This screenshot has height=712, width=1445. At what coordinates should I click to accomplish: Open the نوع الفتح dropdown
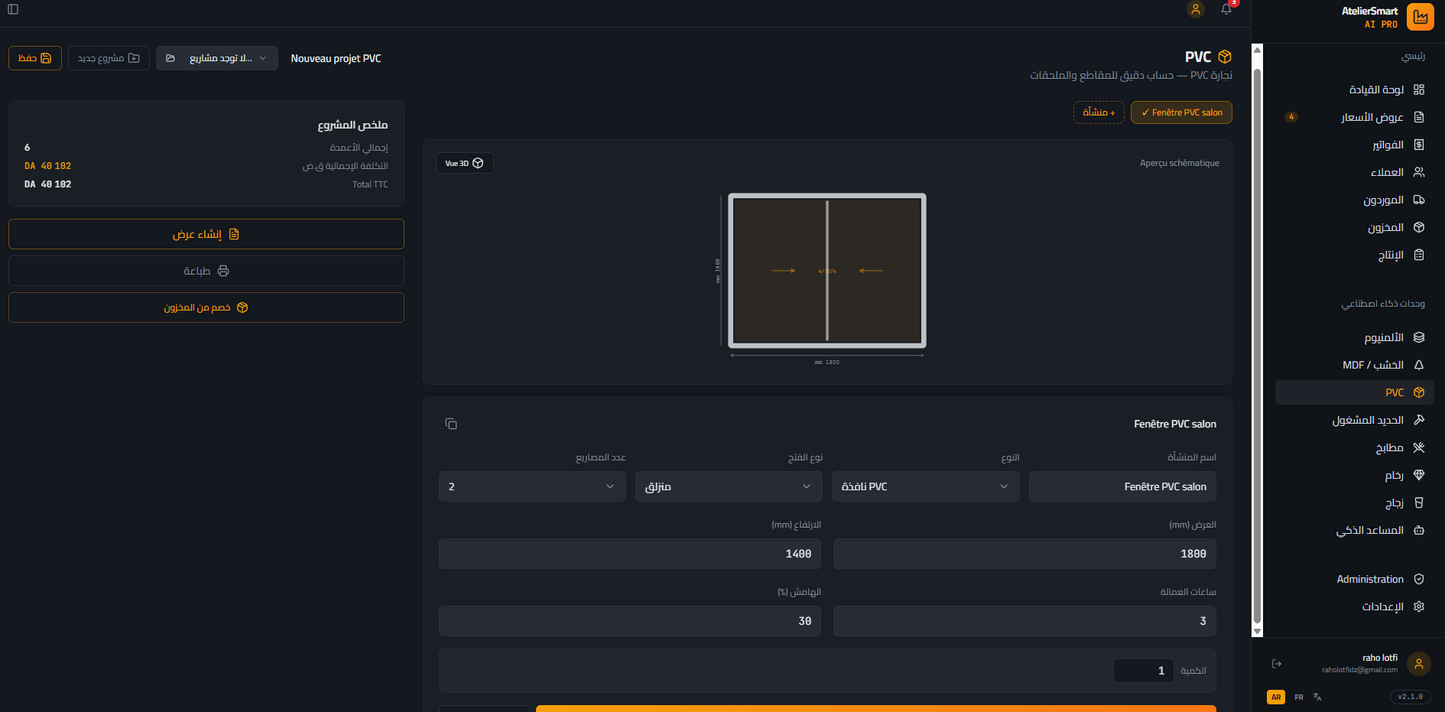coord(728,487)
